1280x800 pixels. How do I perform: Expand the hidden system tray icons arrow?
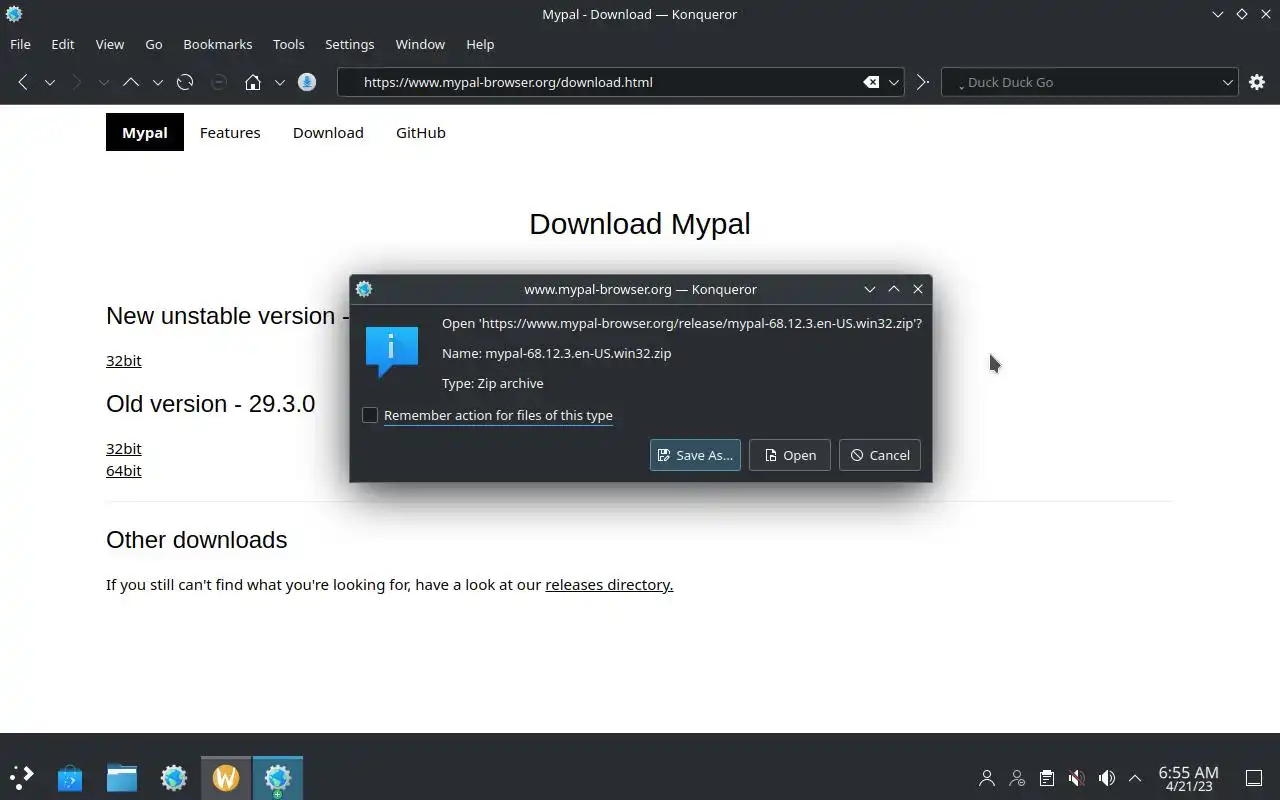pyautogui.click(x=1135, y=778)
